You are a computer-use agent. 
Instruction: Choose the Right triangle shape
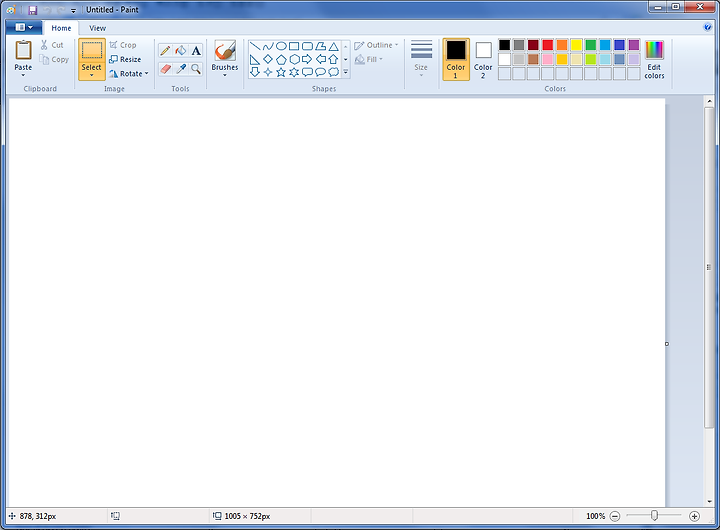[x=255, y=59]
